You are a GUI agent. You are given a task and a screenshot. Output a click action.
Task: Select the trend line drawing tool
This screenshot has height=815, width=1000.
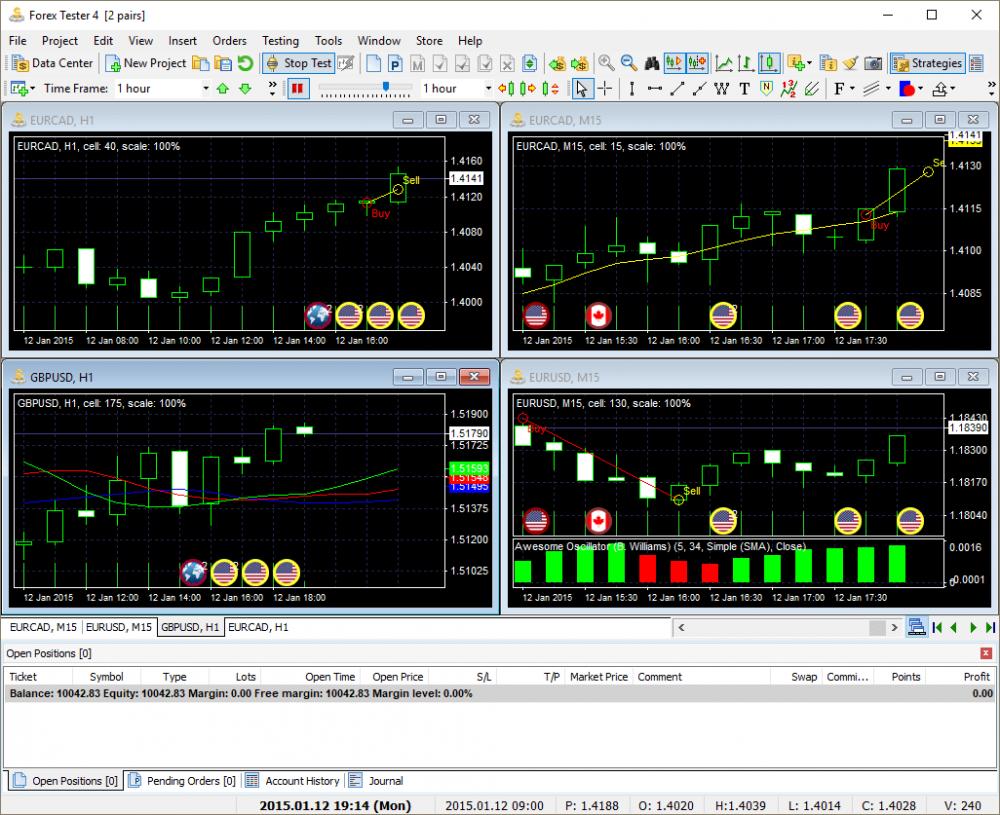[675, 89]
